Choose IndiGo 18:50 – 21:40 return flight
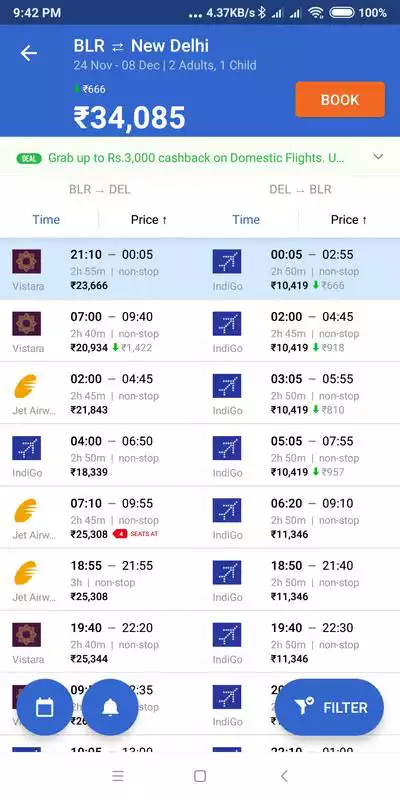400x800 pixels. click(x=300, y=580)
